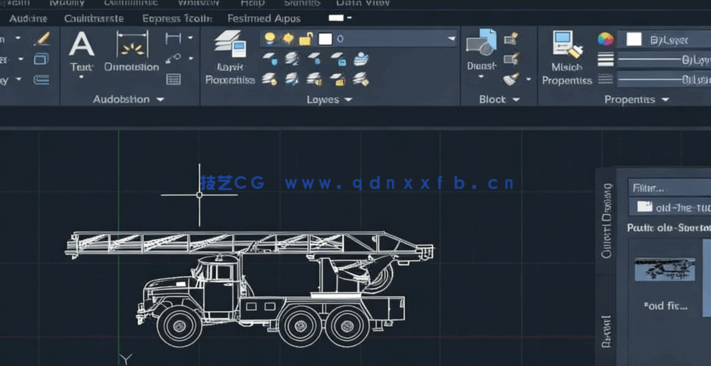Expand the Annotation panel title arrow
The image size is (711, 366).
[160, 99]
